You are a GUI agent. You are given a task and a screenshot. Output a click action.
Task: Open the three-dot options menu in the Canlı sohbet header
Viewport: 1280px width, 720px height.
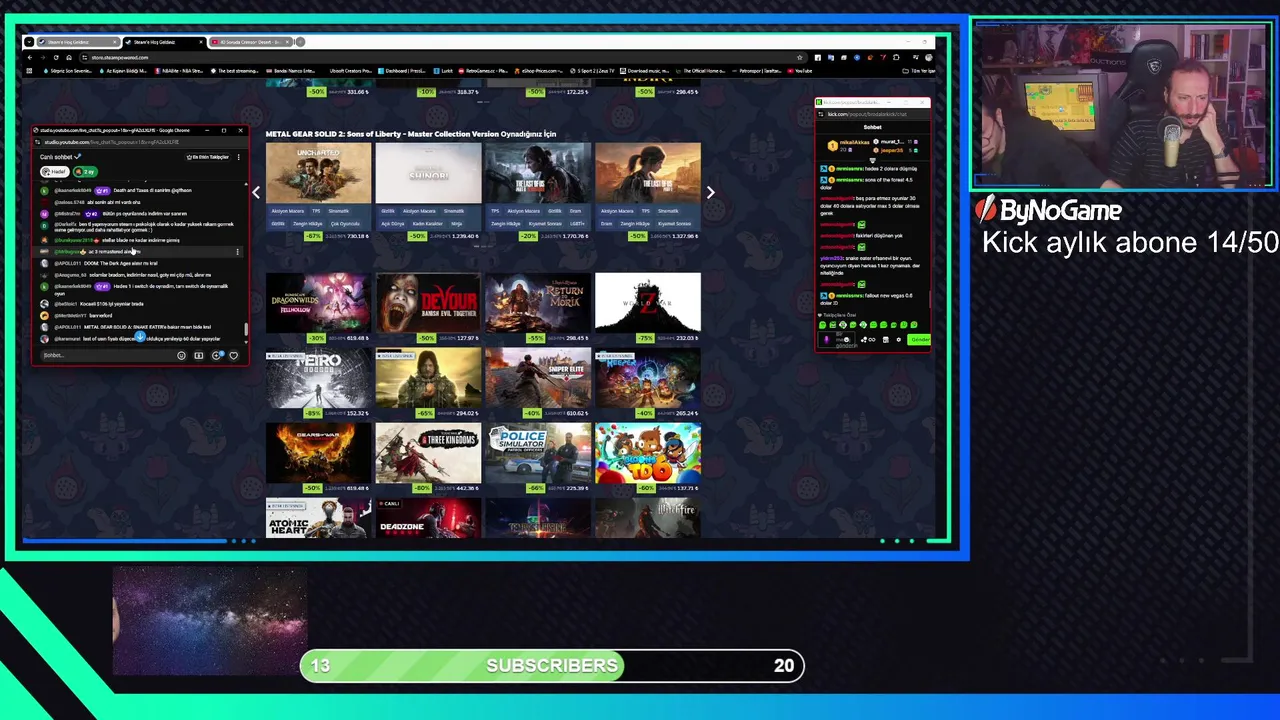pos(238,157)
